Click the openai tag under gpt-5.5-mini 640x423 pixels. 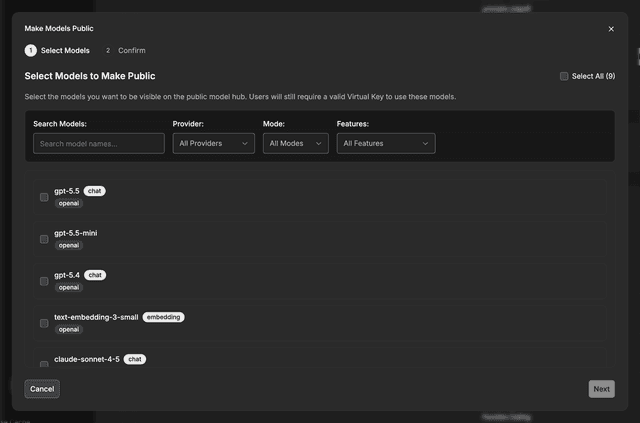point(69,245)
